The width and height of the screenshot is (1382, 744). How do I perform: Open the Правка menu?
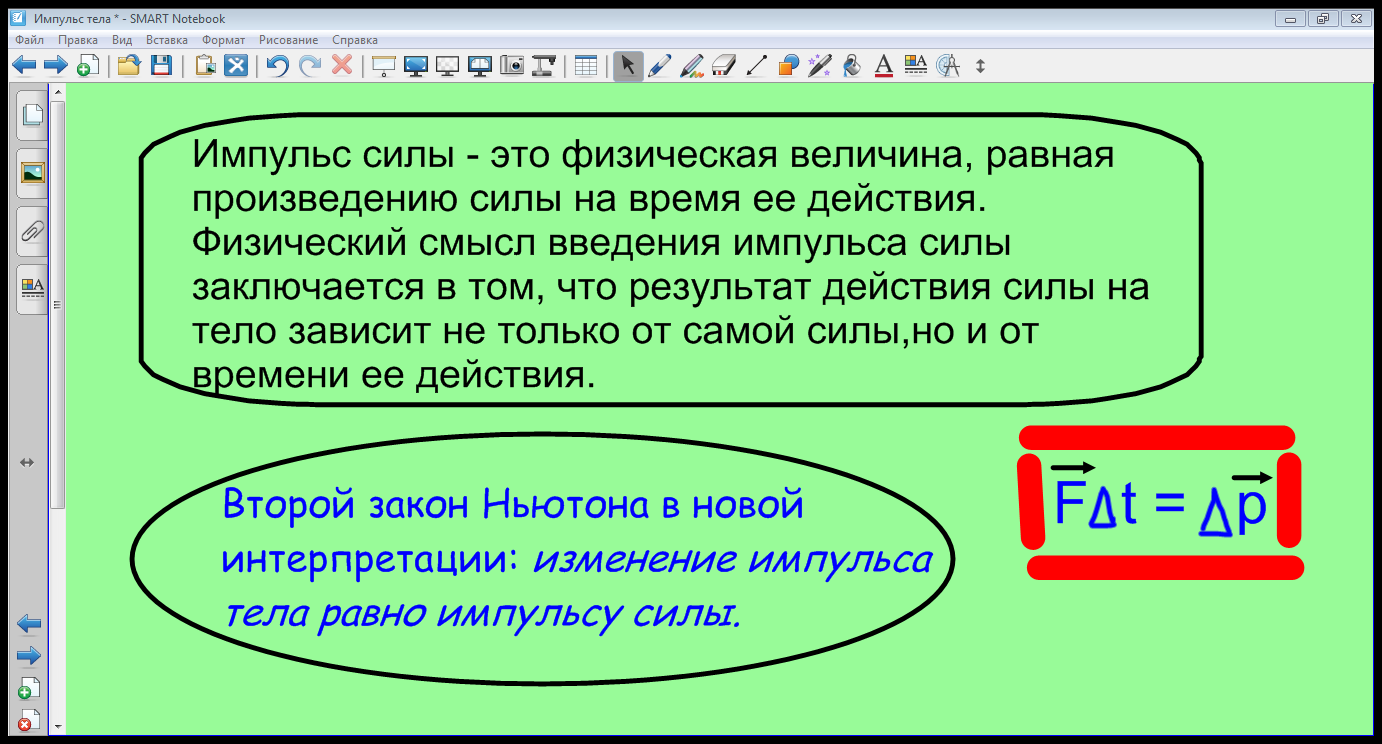(x=78, y=40)
